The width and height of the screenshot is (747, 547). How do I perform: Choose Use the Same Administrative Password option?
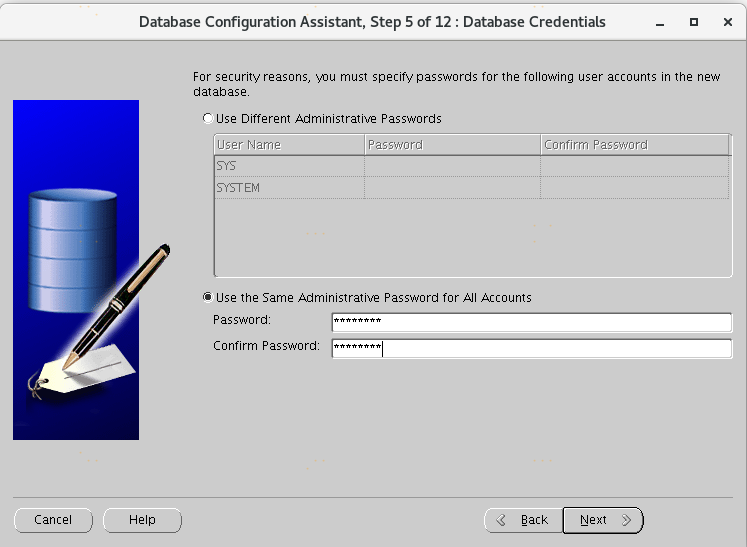click(x=208, y=298)
